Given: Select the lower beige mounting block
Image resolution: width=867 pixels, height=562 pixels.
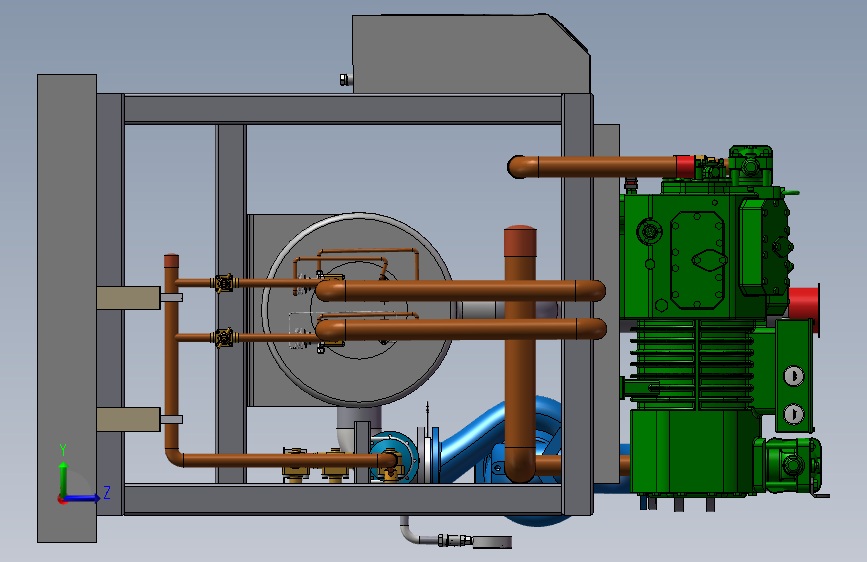Looking at the screenshot, I should click(128, 419).
